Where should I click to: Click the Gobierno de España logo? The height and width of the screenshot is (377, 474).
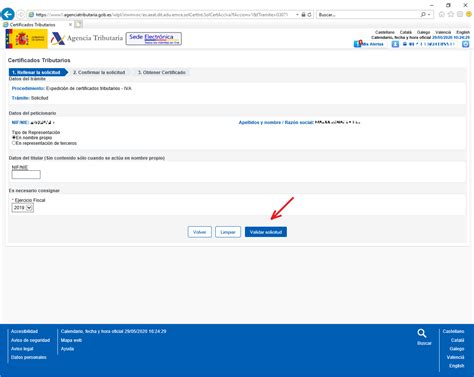(26, 39)
